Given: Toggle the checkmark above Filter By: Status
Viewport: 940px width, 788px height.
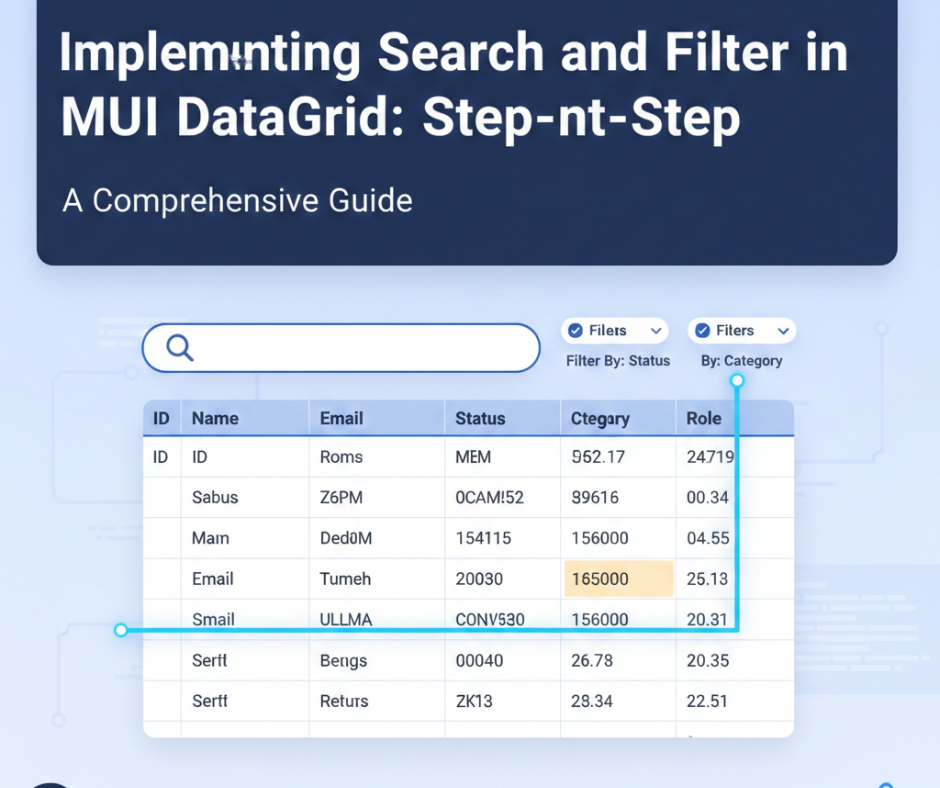Looking at the screenshot, I should pyautogui.click(x=574, y=331).
